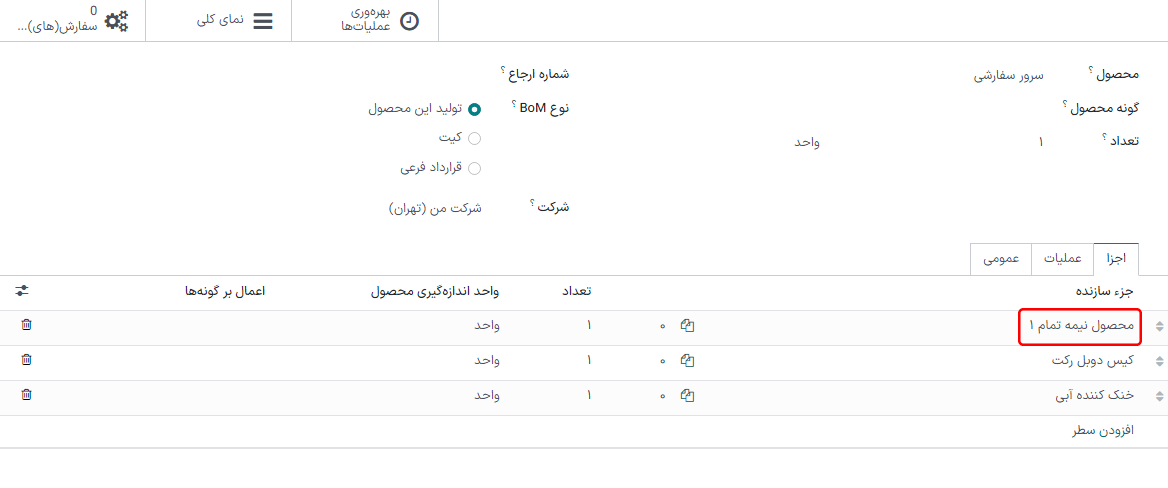Click copy icon in محصول نیمه تمام row
The height and width of the screenshot is (488, 1168).
[687, 326]
